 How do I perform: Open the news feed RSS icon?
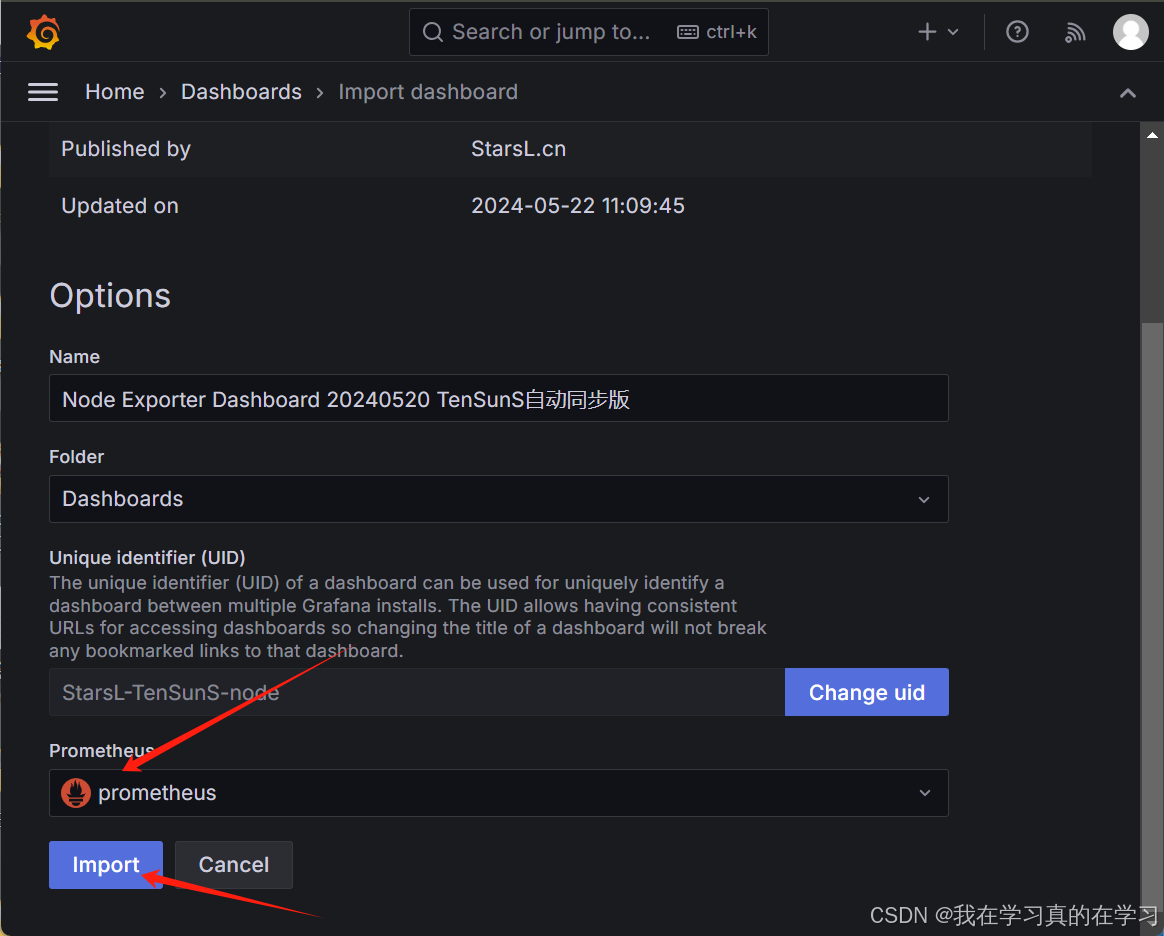[x=1074, y=32]
